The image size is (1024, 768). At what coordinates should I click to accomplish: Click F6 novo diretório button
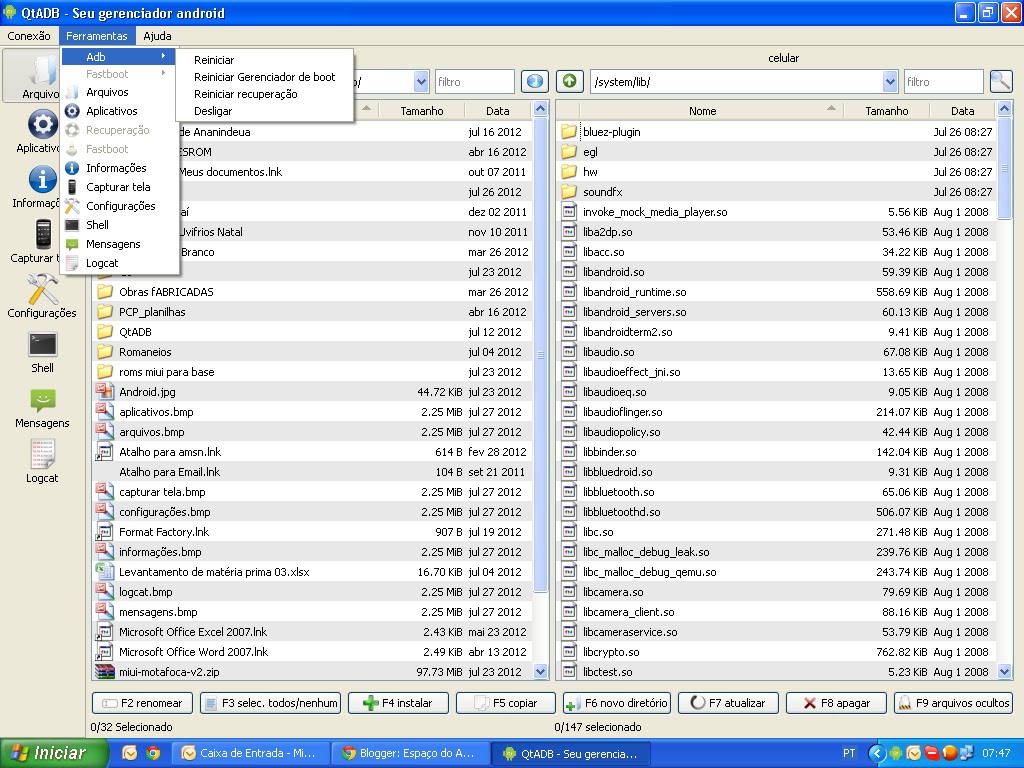pyautogui.click(x=617, y=703)
